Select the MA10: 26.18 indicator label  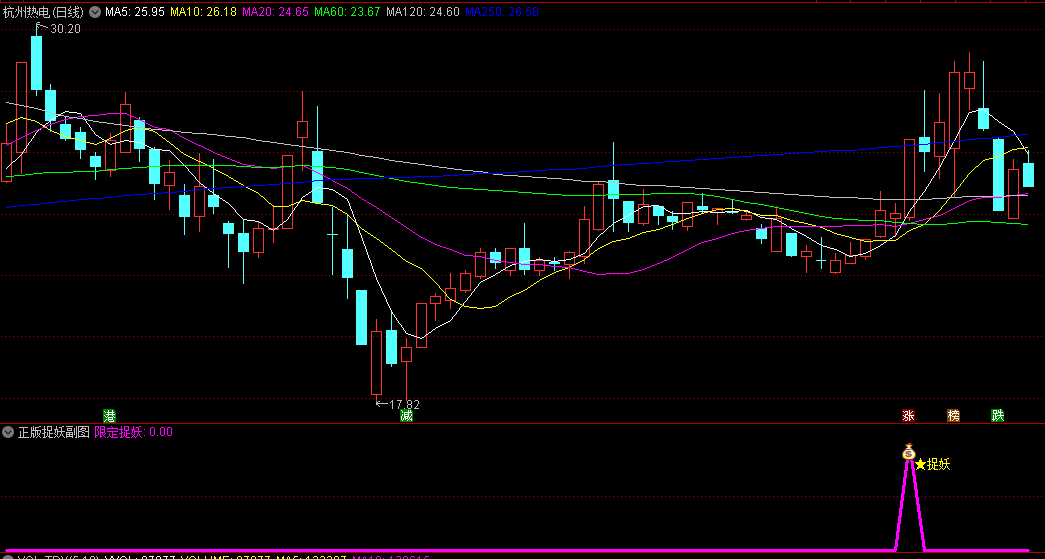coord(203,11)
